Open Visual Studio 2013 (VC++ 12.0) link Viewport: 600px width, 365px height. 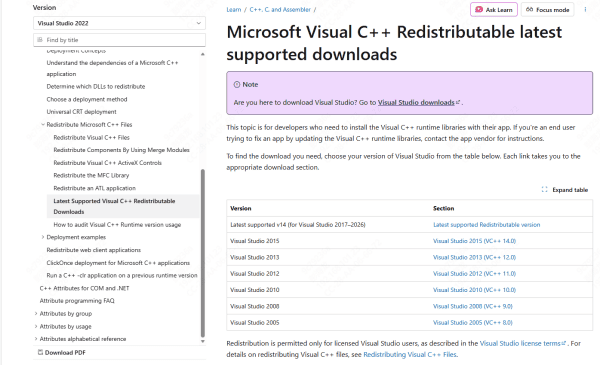coord(474,257)
